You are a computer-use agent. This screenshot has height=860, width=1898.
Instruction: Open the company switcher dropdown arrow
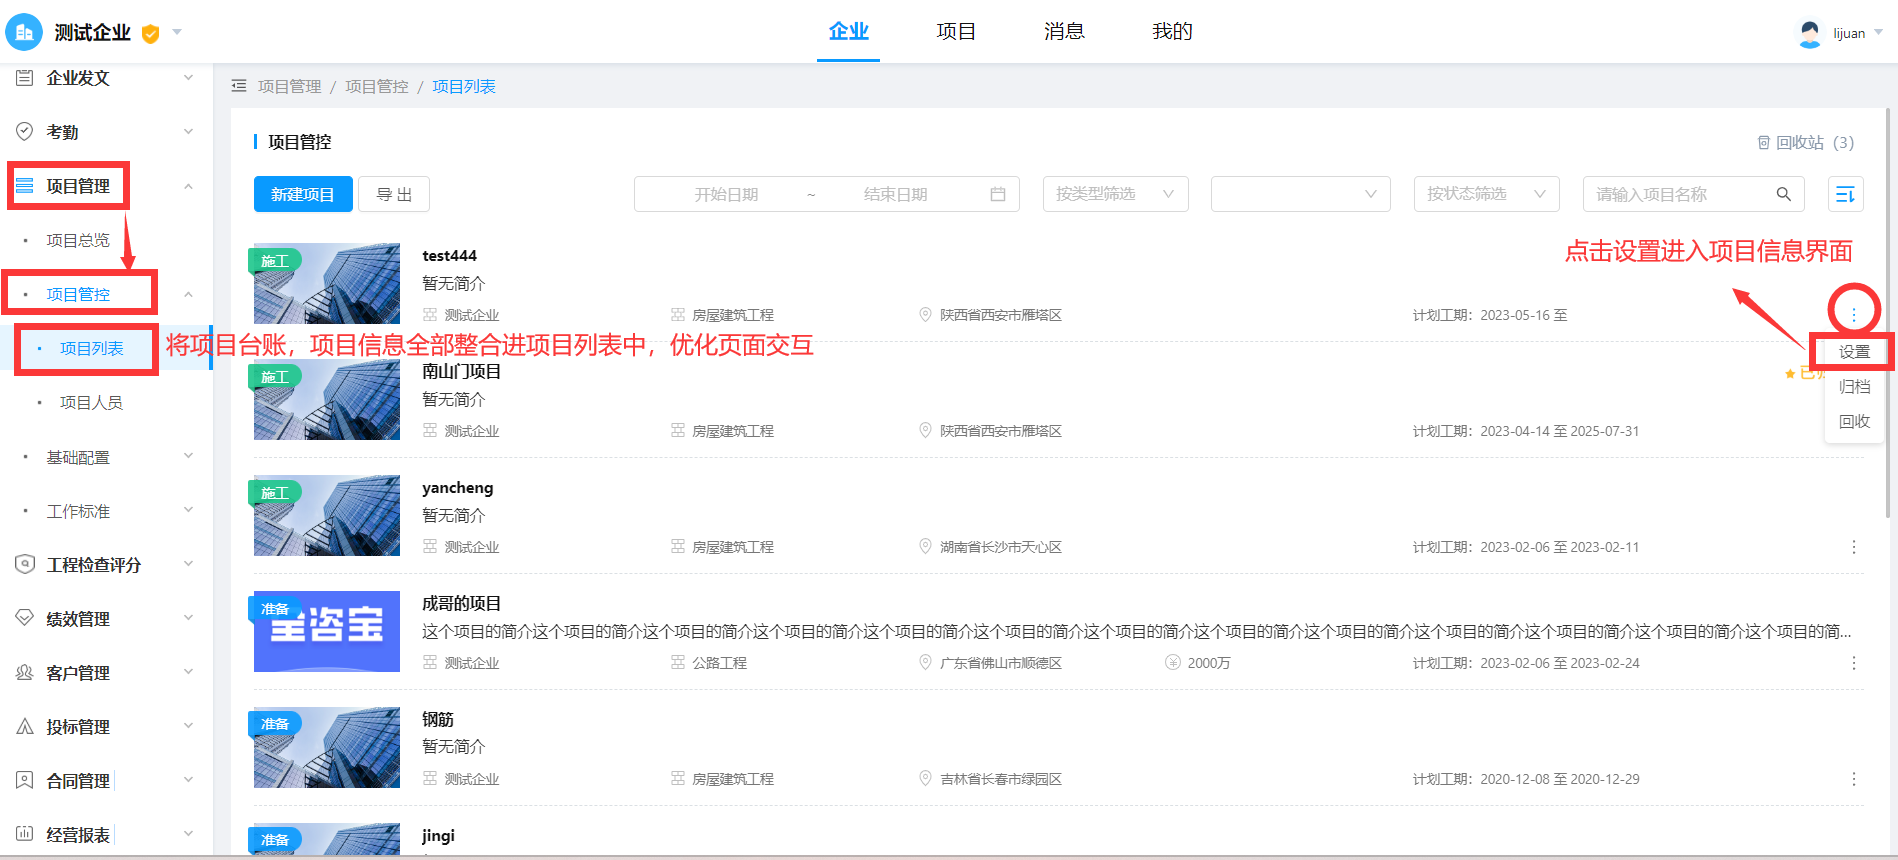pos(177,32)
